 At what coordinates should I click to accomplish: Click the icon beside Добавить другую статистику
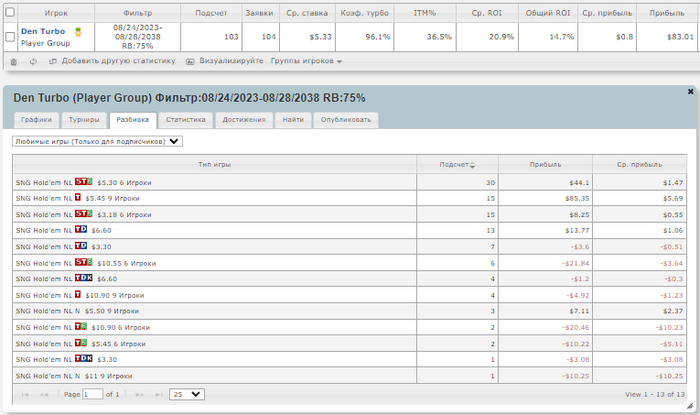coord(53,61)
